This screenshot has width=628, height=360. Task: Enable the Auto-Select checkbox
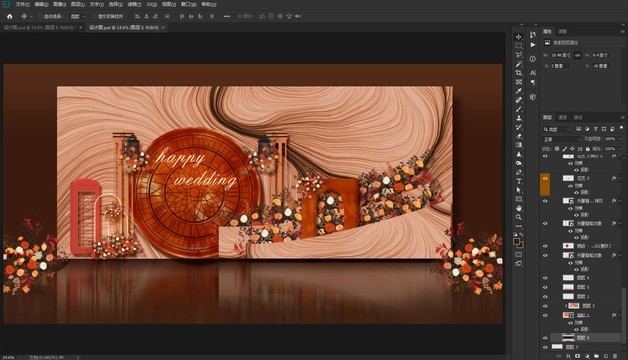pos(40,16)
